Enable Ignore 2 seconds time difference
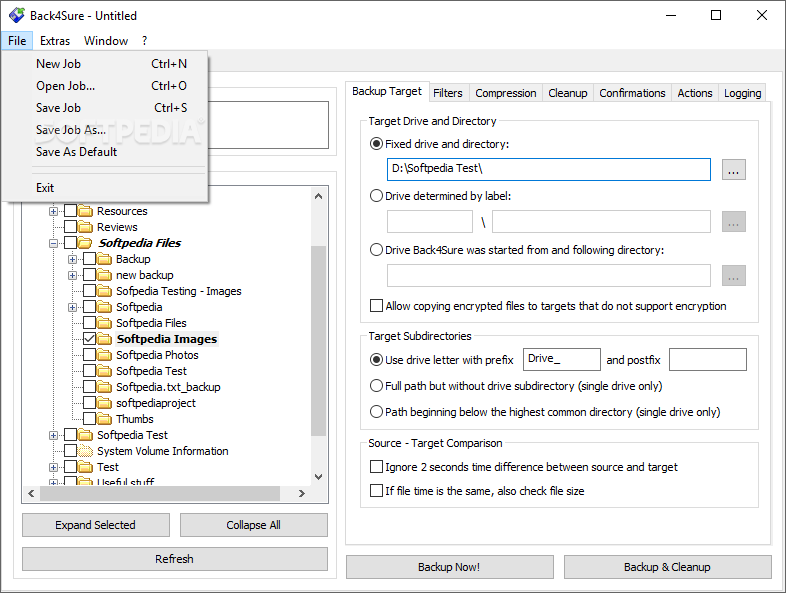The width and height of the screenshot is (786, 593). [376, 467]
